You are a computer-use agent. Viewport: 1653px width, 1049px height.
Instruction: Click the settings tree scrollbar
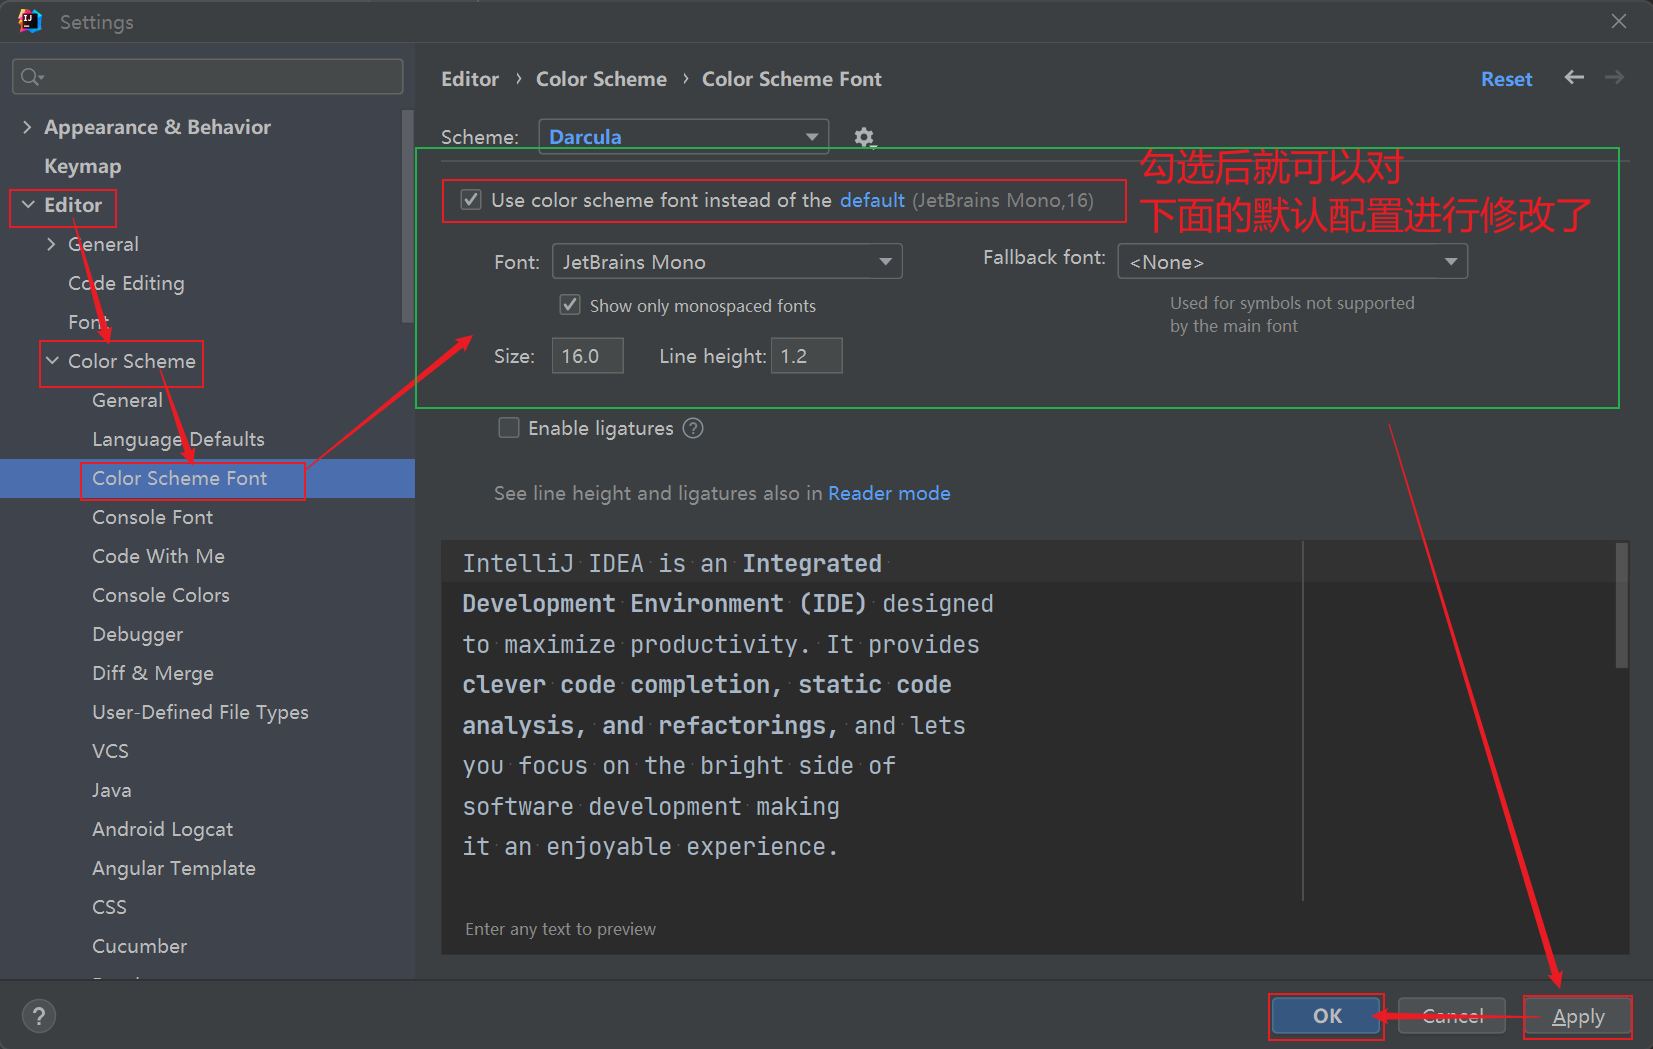408,216
